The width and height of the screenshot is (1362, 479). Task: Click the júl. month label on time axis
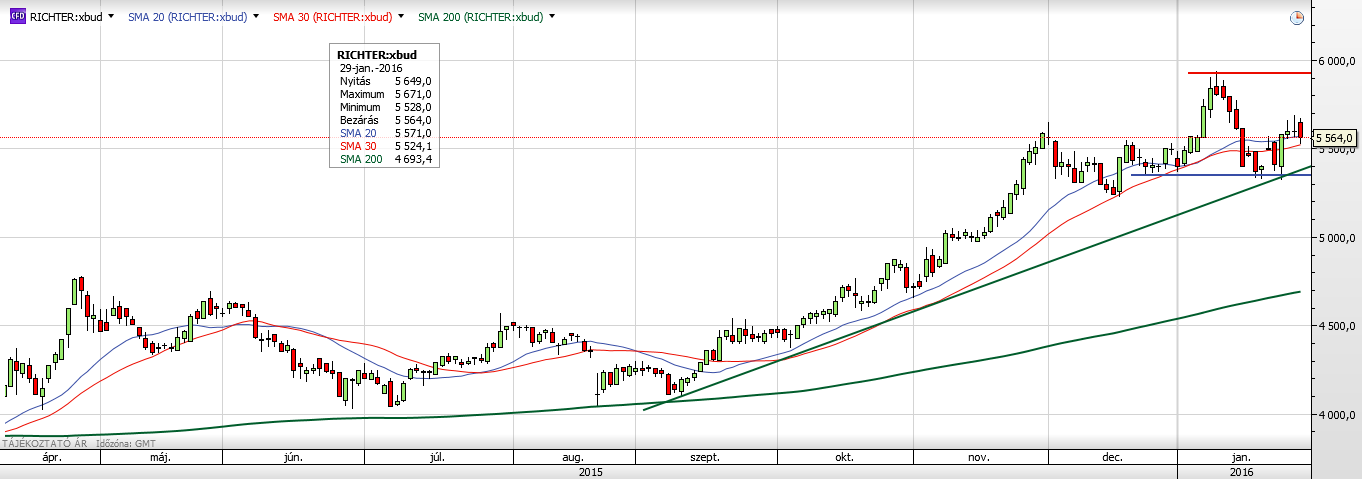(437, 457)
